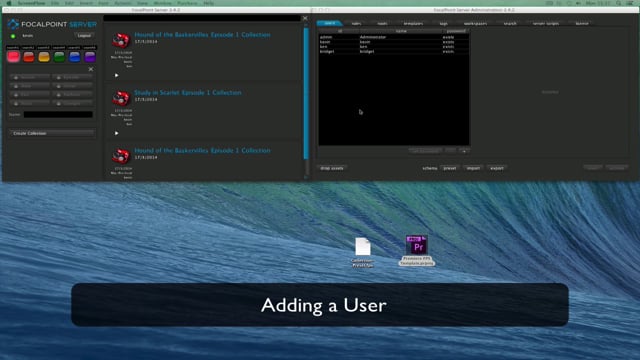Viewport: 640px width, 360px height.
Task: Click the Spotlight search icon in menu bar
Action: [x=619, y=3]
